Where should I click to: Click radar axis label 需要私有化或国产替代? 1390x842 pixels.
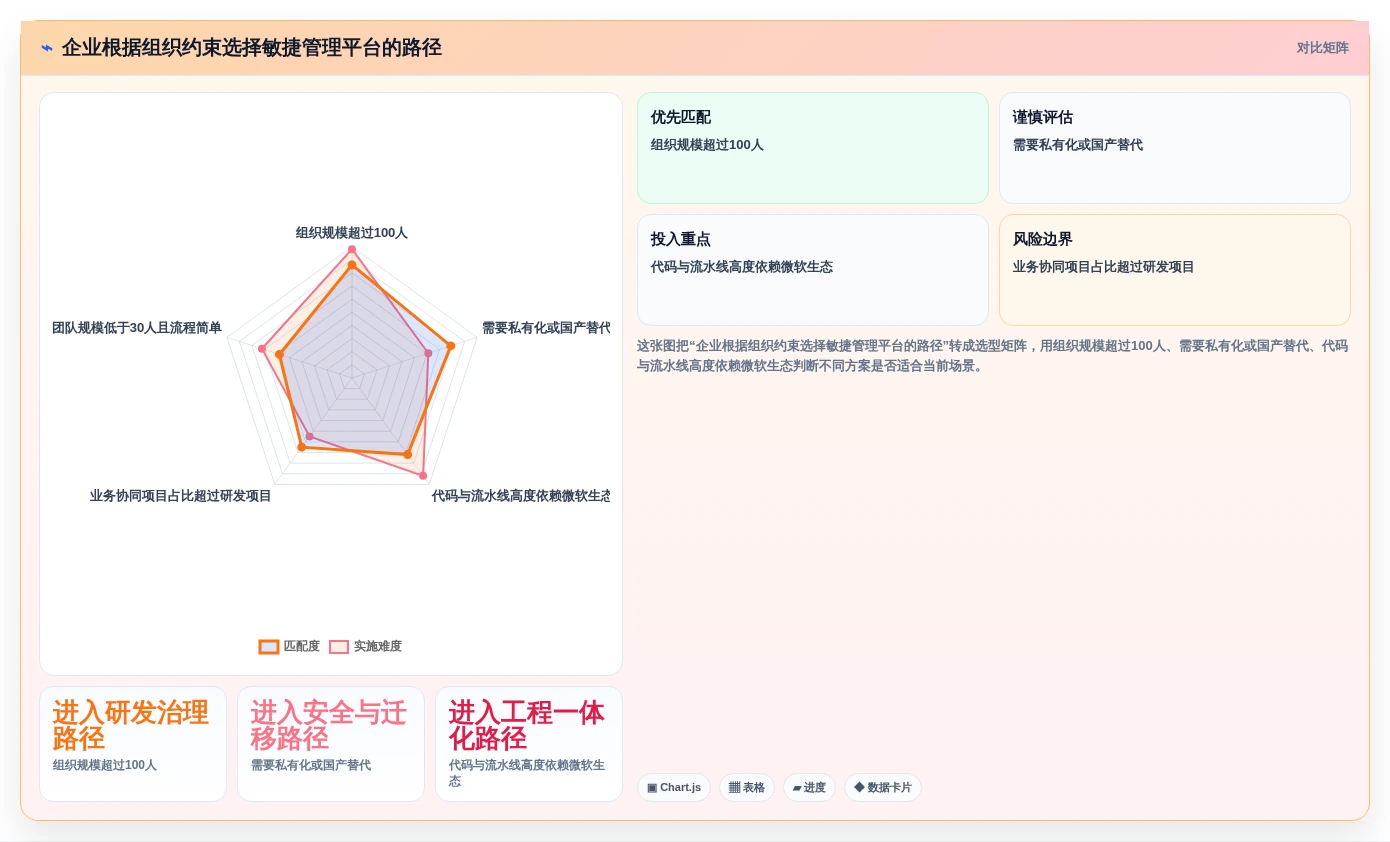coord(546,328)
